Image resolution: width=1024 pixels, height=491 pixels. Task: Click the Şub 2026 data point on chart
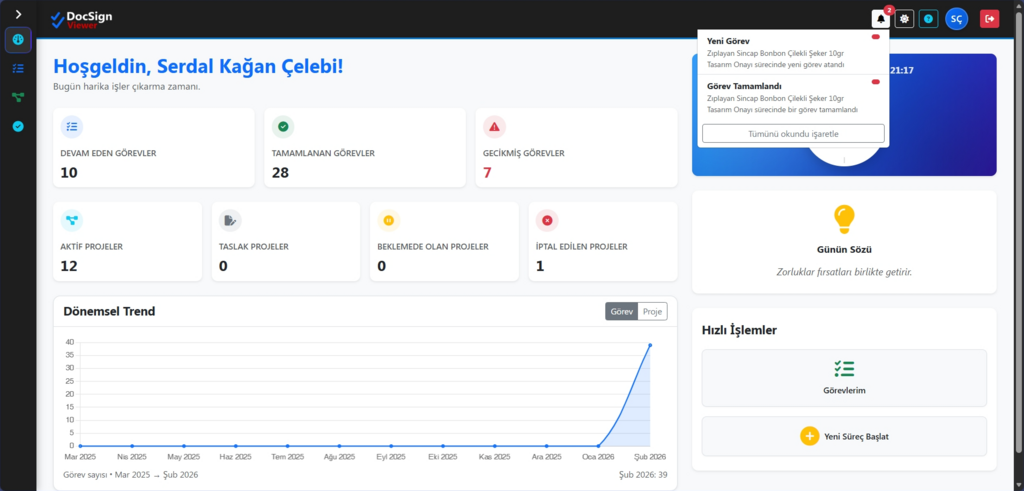(650, 345)
